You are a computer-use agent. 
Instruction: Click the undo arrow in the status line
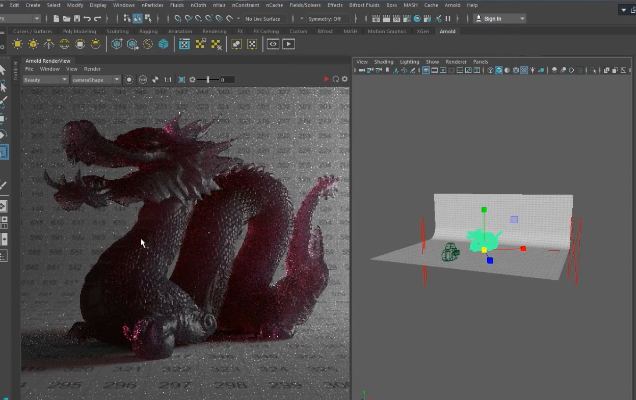coord(88,18)
